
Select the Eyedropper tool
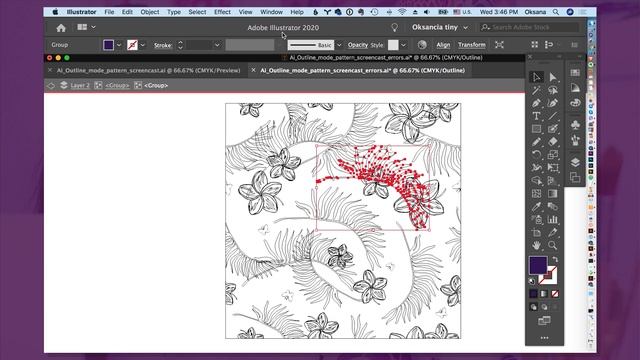coord(536,207)
